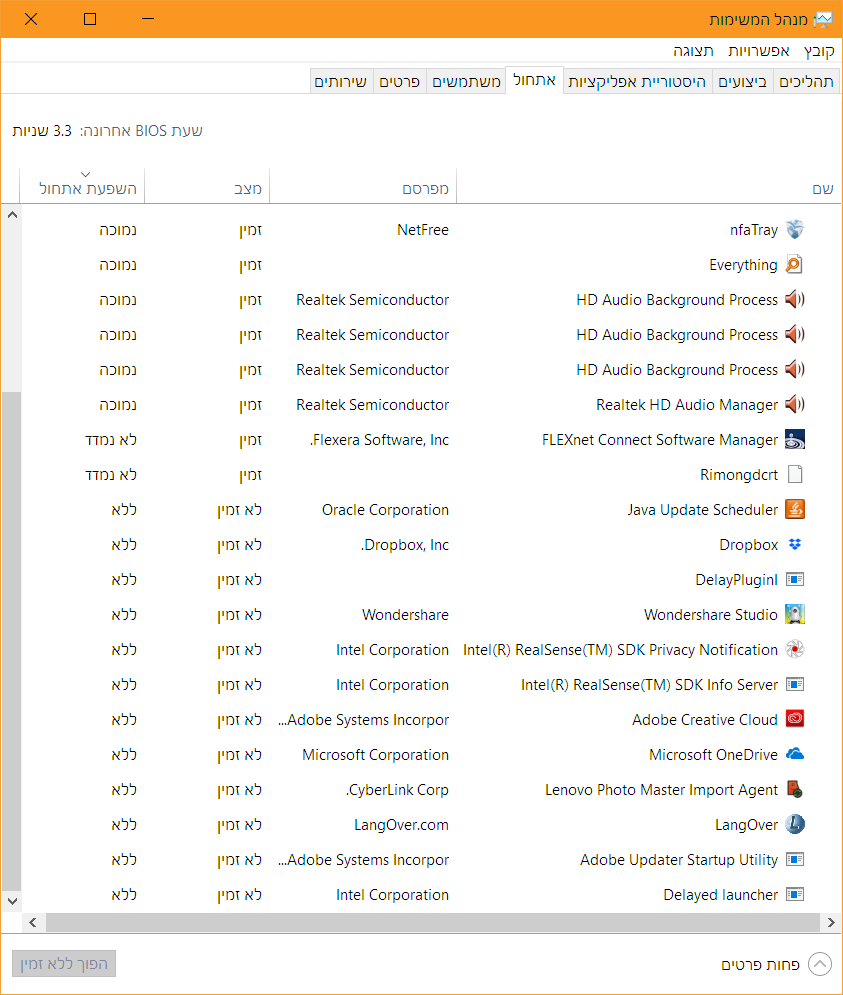Switch to the שירותים services tab
The height and width of the screenshot is (995, 843).
(x=341, y=81)
